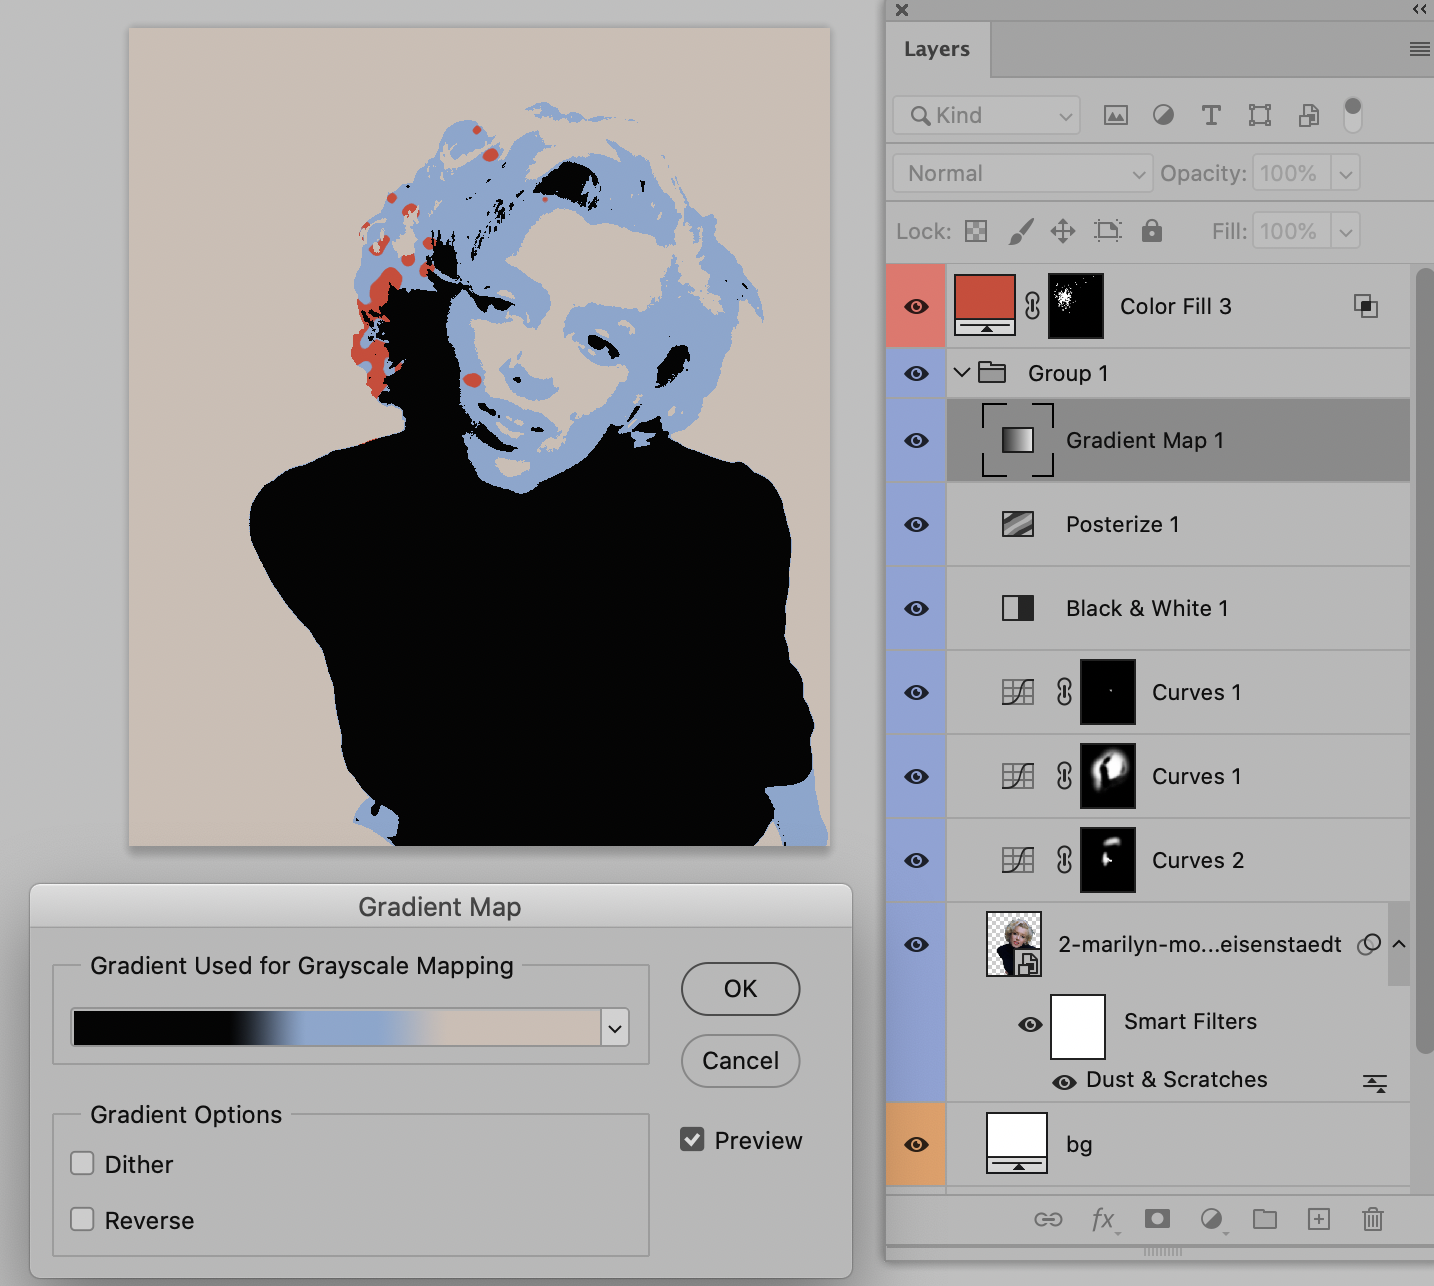Collapse the Layers panel with double arrows
This screenshot has height=1286, width=1434.
click(1420, 9)
